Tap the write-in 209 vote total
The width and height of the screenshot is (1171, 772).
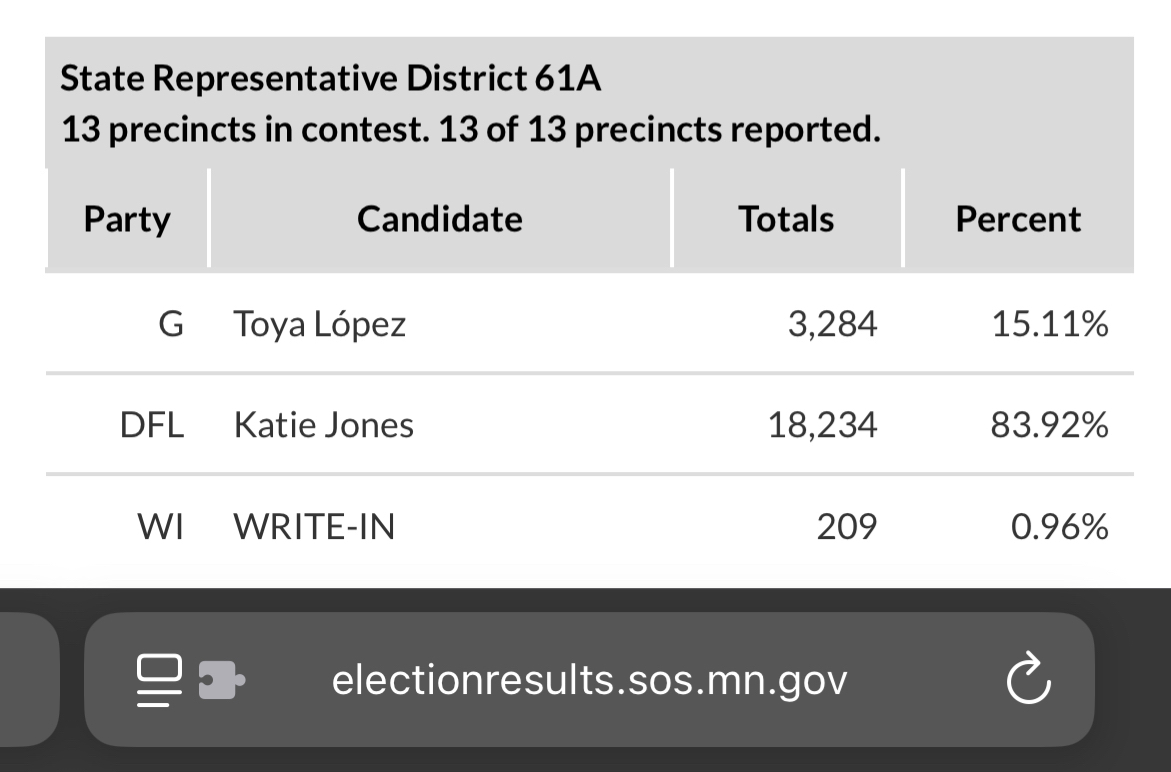pos(846,526)
